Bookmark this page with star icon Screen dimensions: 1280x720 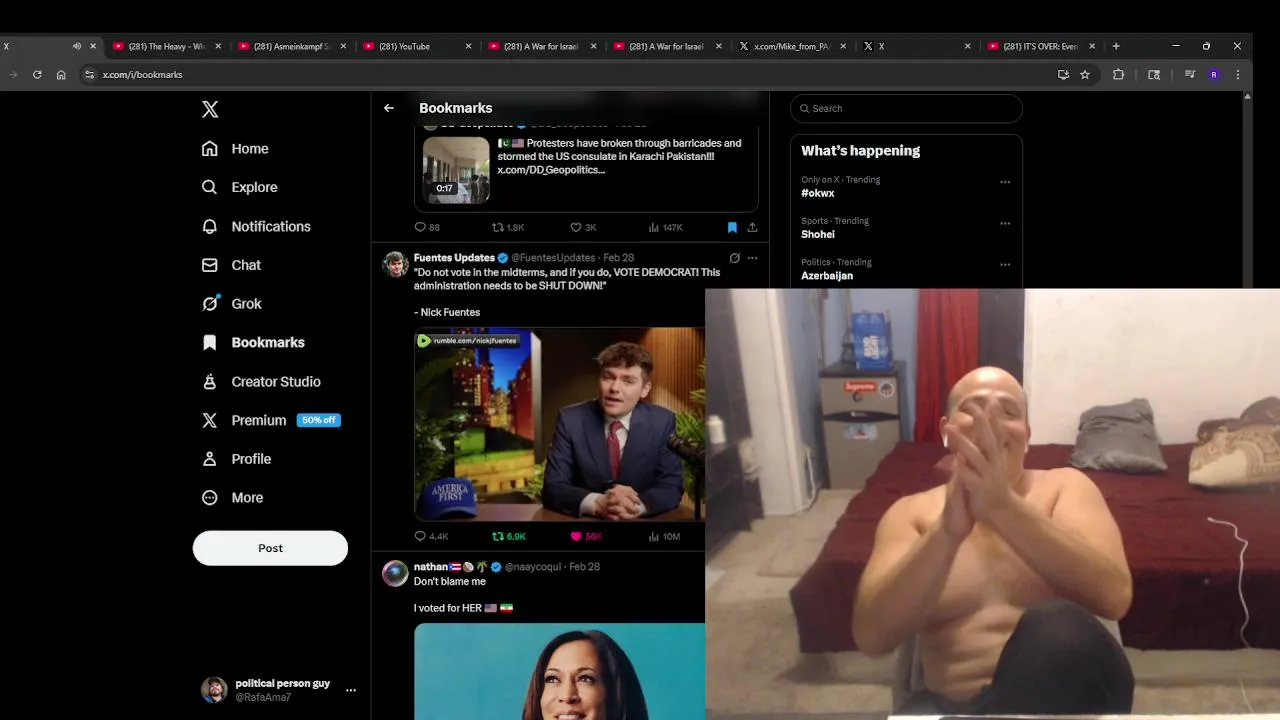coord(1085,74)
